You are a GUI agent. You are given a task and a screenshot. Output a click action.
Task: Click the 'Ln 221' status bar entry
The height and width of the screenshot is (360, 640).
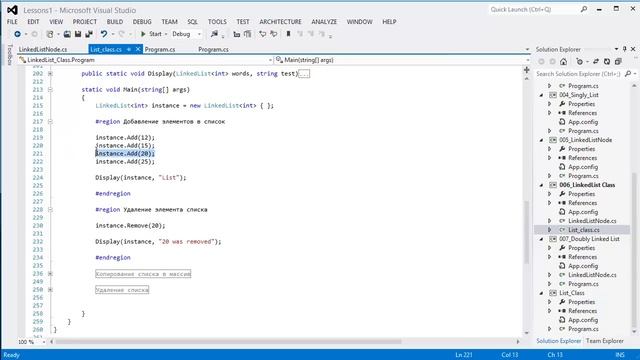[464, 355]
